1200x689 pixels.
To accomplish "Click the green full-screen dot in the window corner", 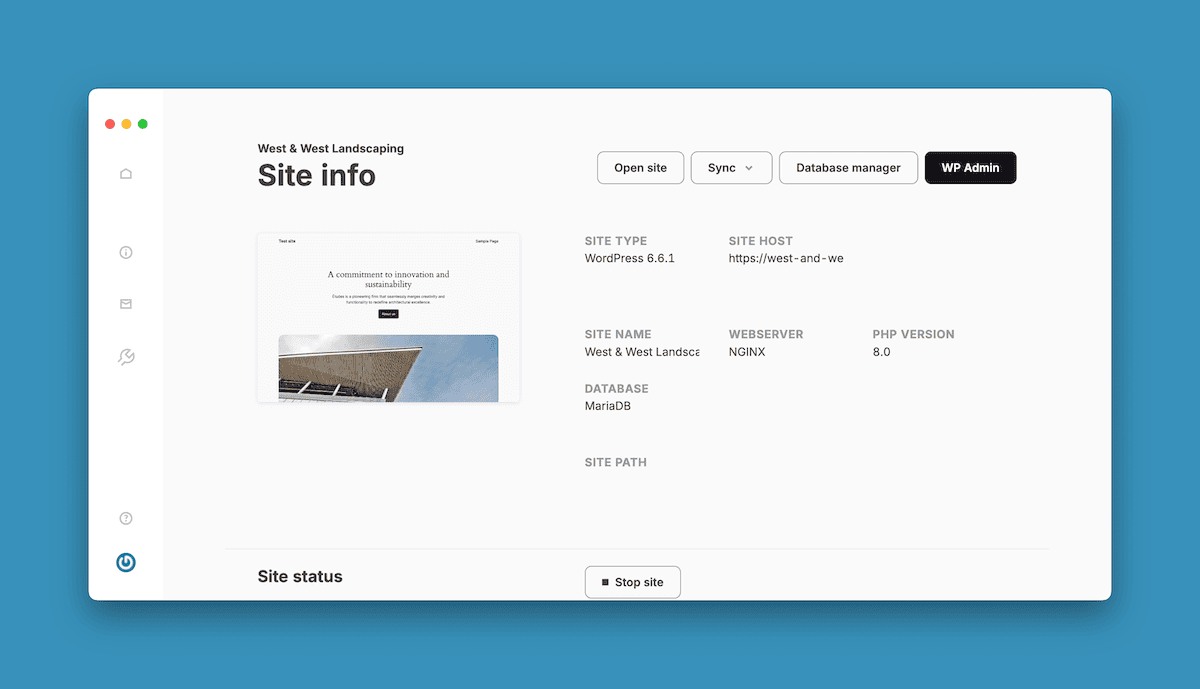I will [143, 123].
